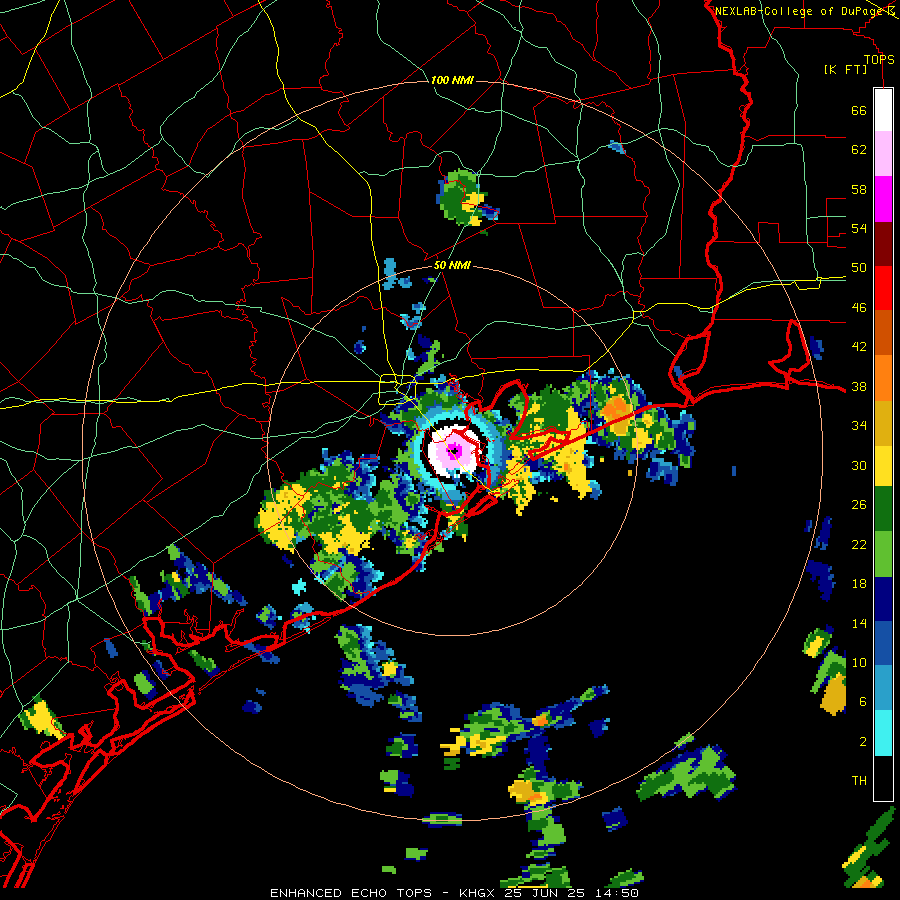Click the legend value 46
Image resolution: width=900 pixels, height=900 pixels.
859,308
